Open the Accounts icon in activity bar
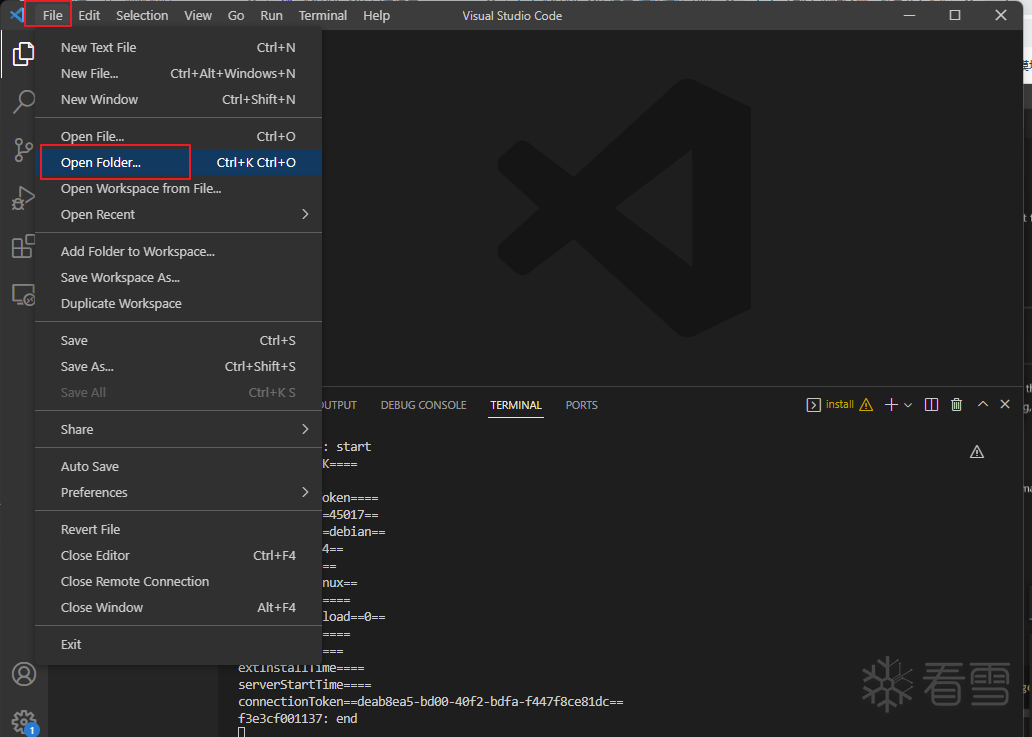The image size is (1032, 737). [x=24, y=674]
